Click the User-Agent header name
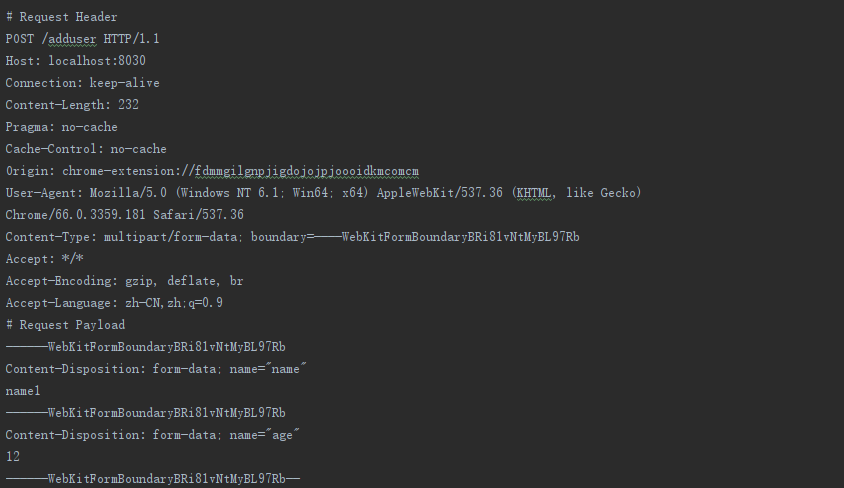This screenshot has height=488, width=844. 43,193
